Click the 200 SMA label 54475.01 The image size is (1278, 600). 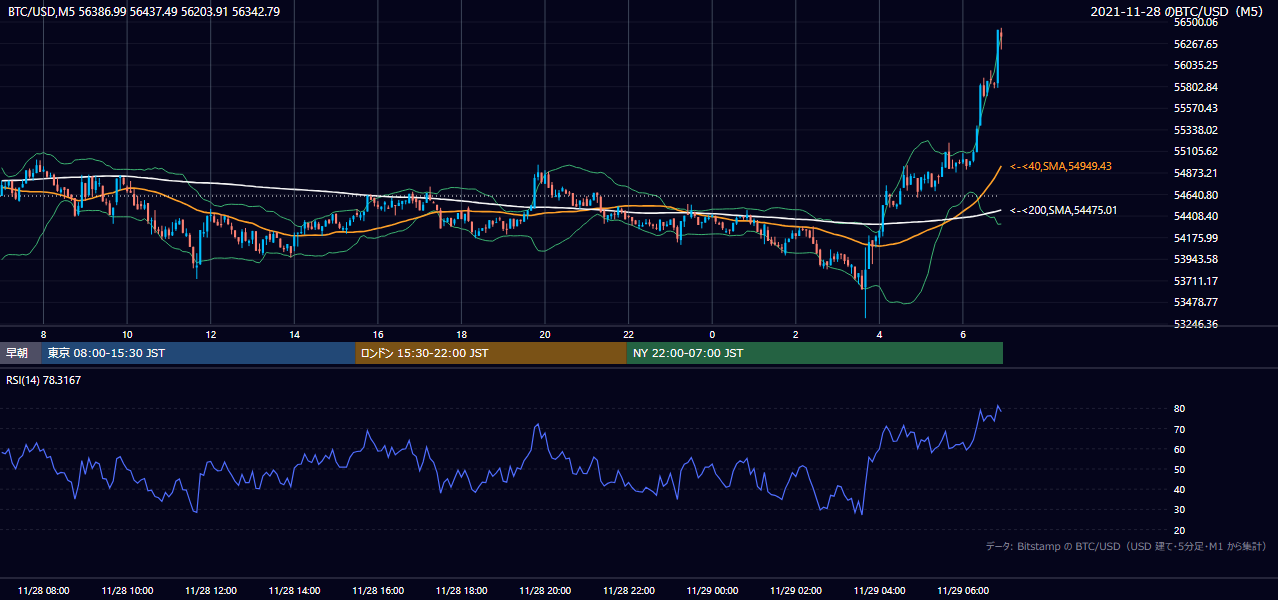click(1063, 210)
